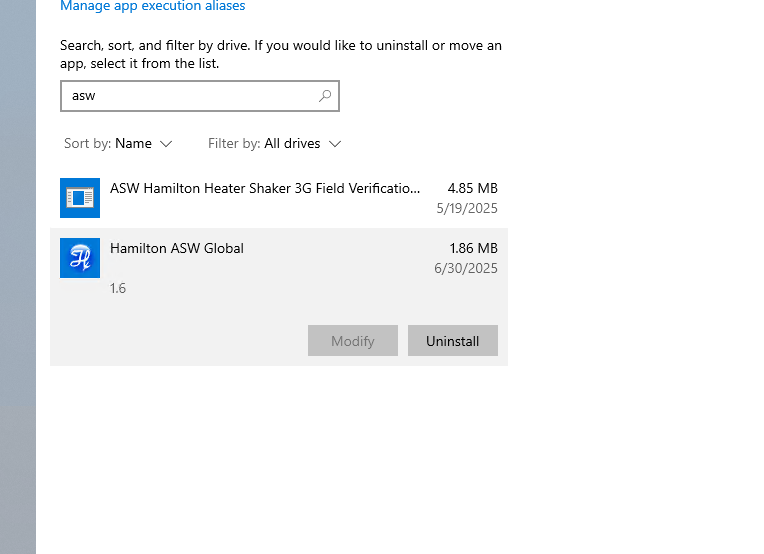Select ASW Hamilton Heater Shaker 3G Field Verification entry
This screenshot has height=554, width=764.
pos(279,198)
